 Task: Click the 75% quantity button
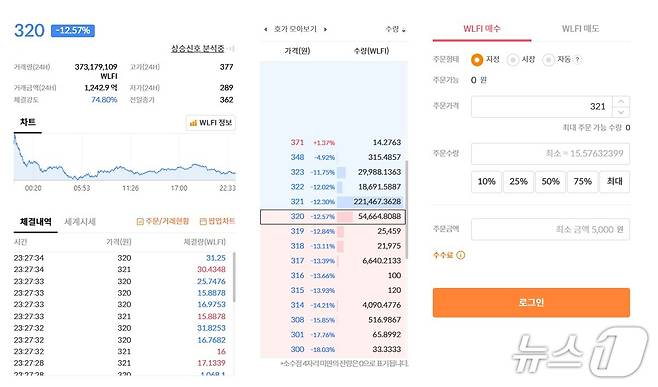coord(582,182)
